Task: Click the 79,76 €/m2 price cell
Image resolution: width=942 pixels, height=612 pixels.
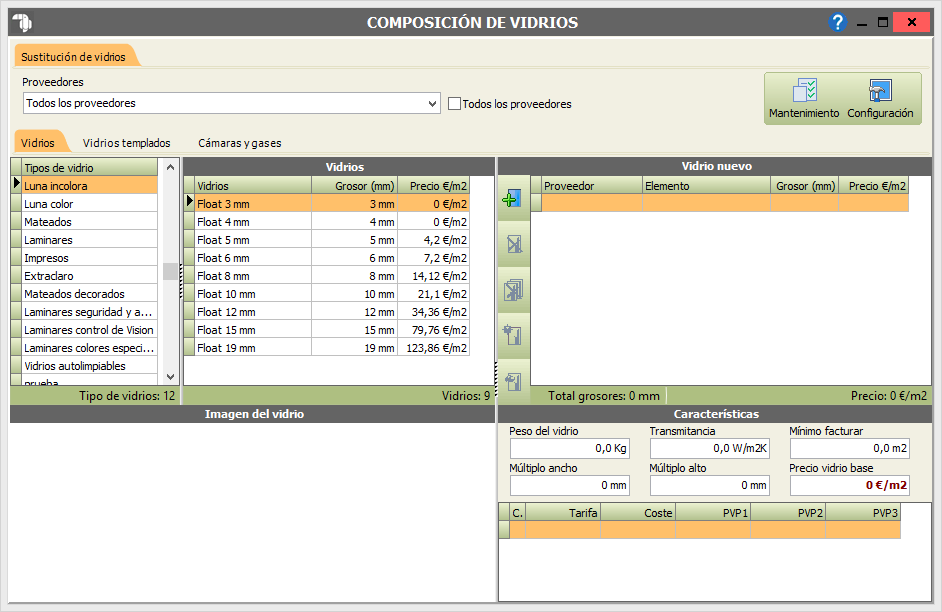Action: coord(433,330)
